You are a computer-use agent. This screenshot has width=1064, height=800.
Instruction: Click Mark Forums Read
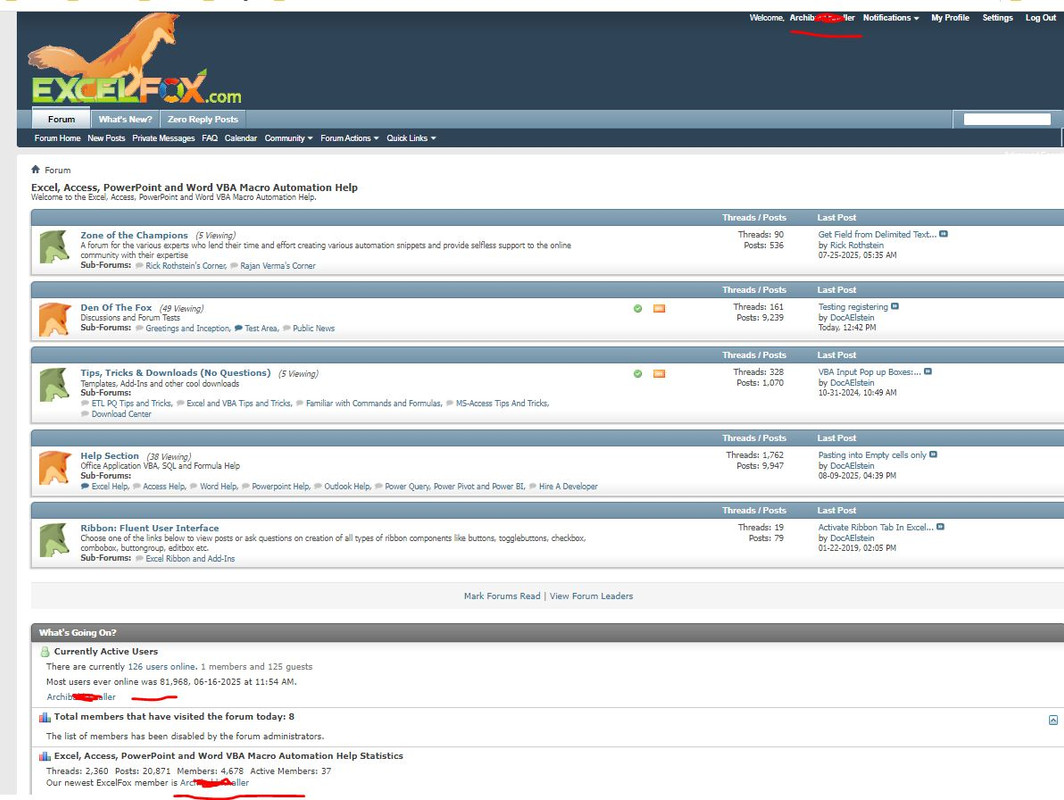click(x=502, y=596)
